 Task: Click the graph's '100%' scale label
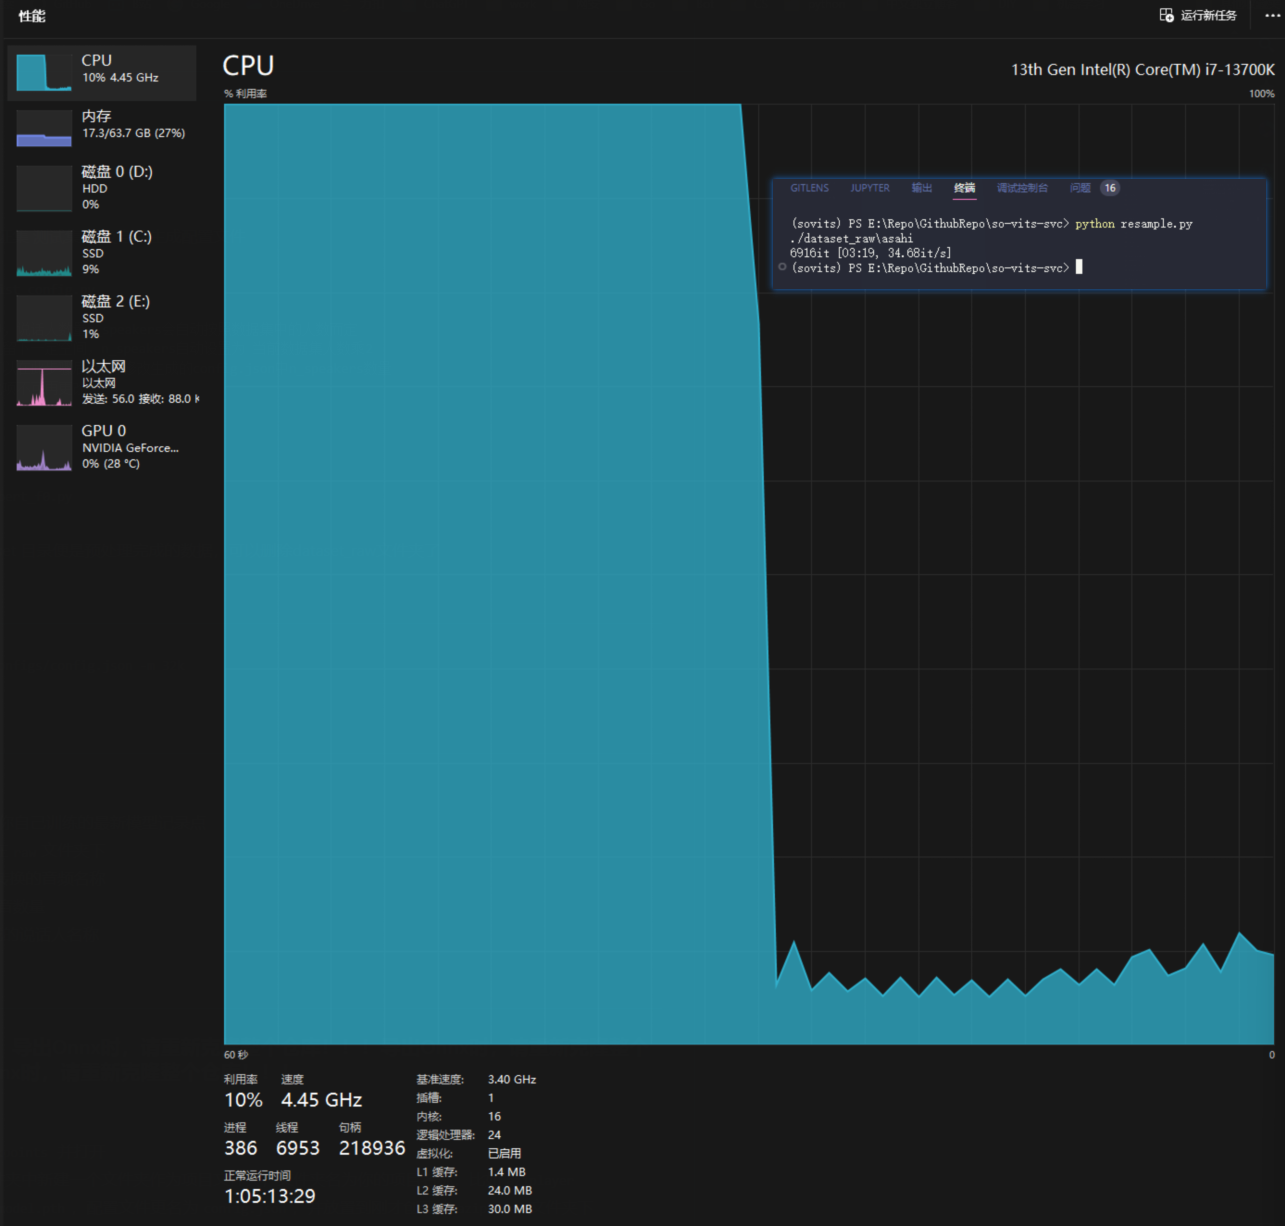coord(1262,94)
